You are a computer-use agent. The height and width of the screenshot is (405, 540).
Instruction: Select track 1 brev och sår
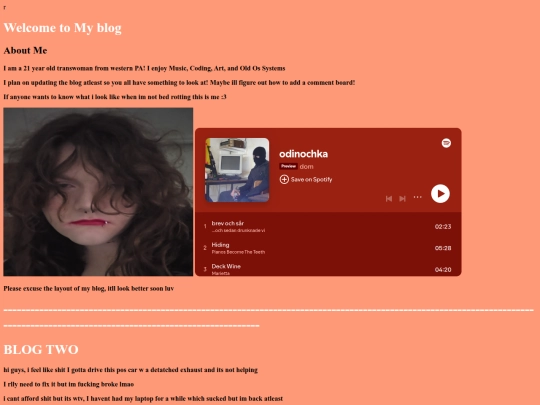pos(328,226)
